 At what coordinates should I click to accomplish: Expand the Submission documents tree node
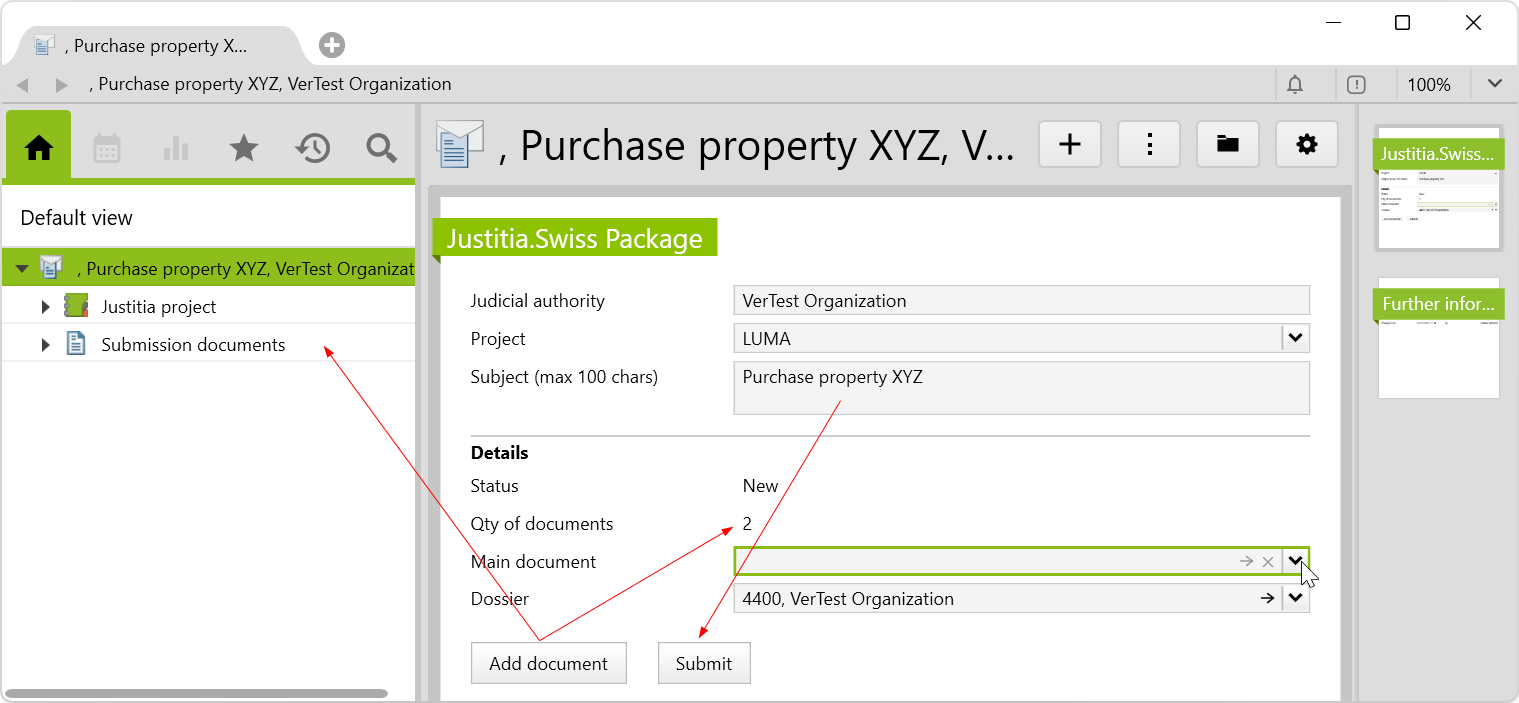(45, 345)
